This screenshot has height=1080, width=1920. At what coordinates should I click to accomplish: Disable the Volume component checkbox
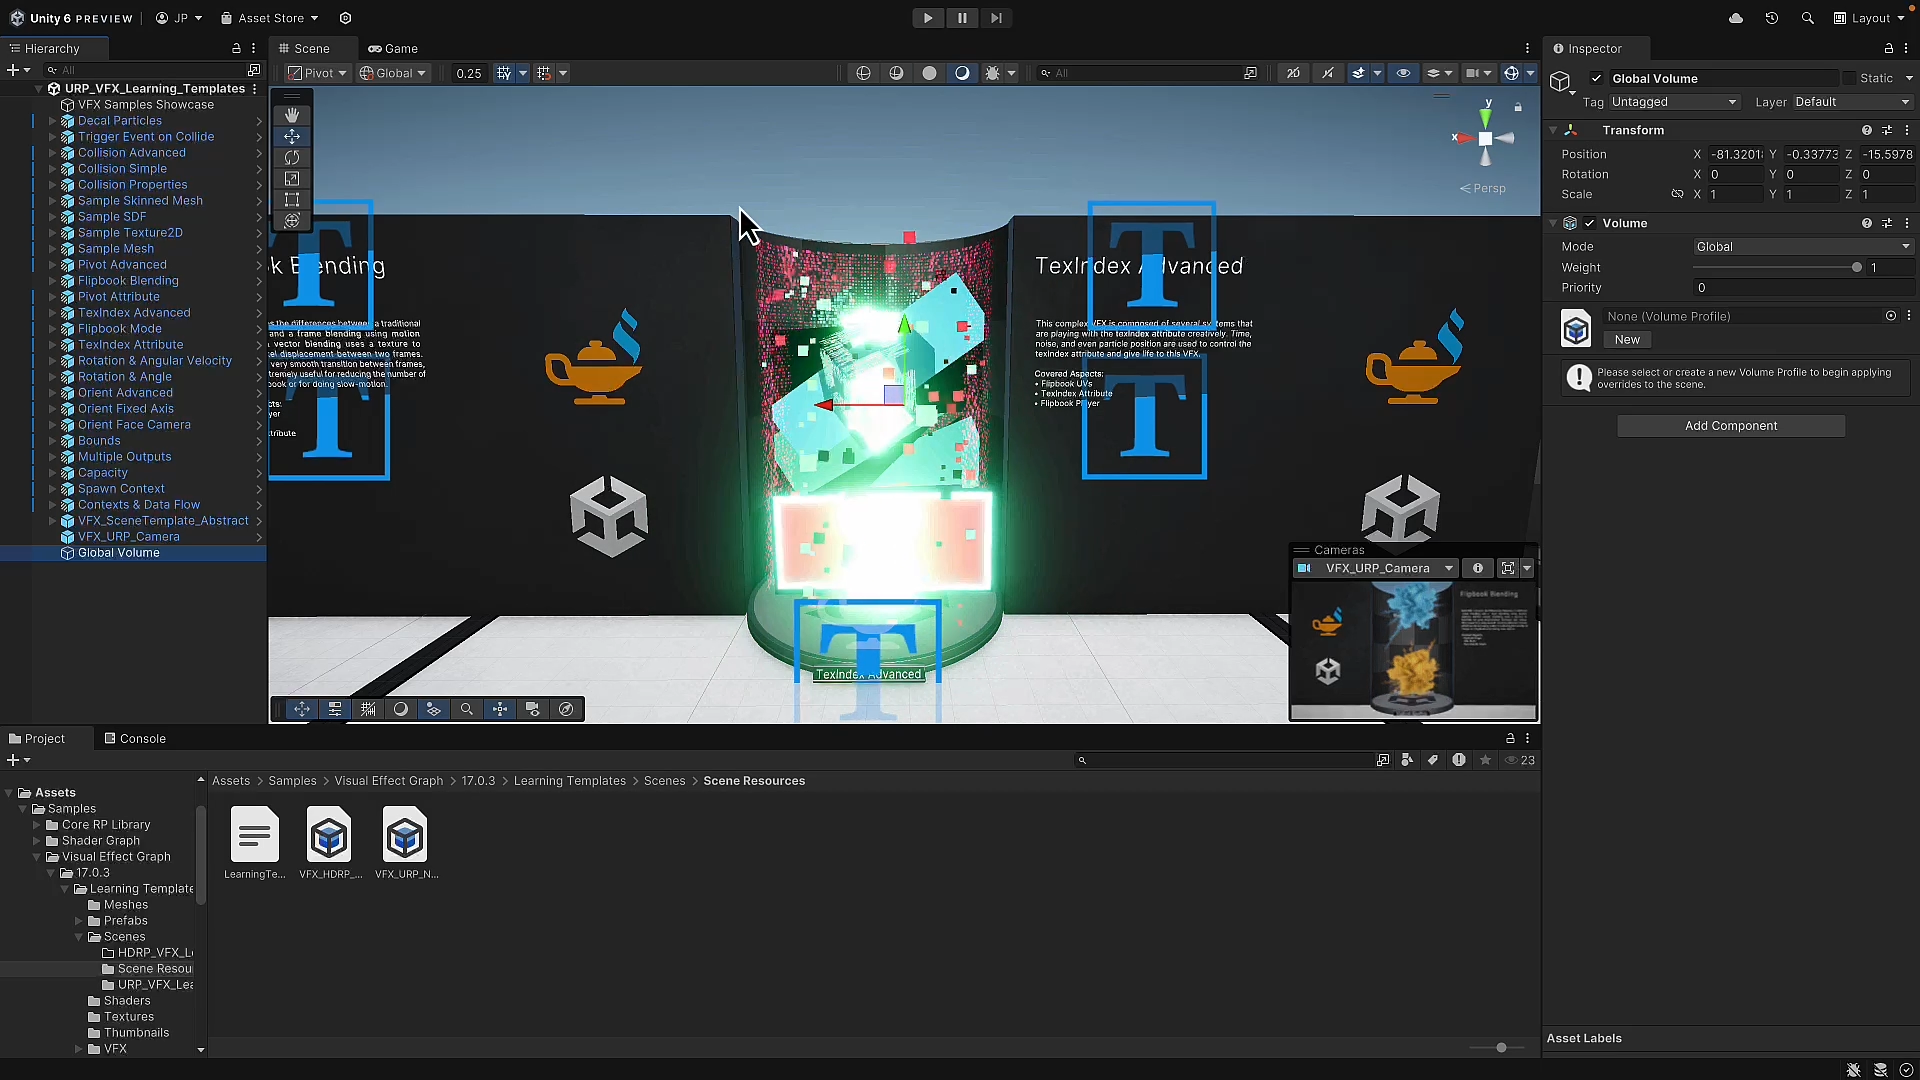click(1590, 223)
